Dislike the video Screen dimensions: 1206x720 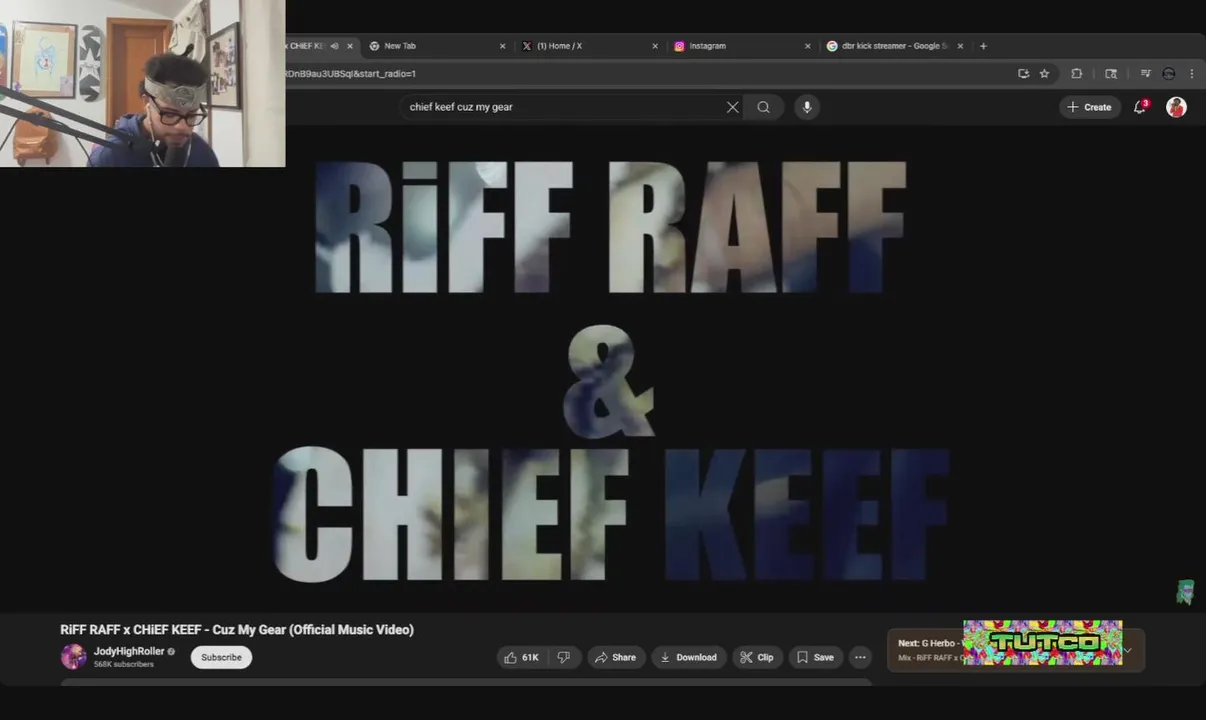click(x=564, y=657)
